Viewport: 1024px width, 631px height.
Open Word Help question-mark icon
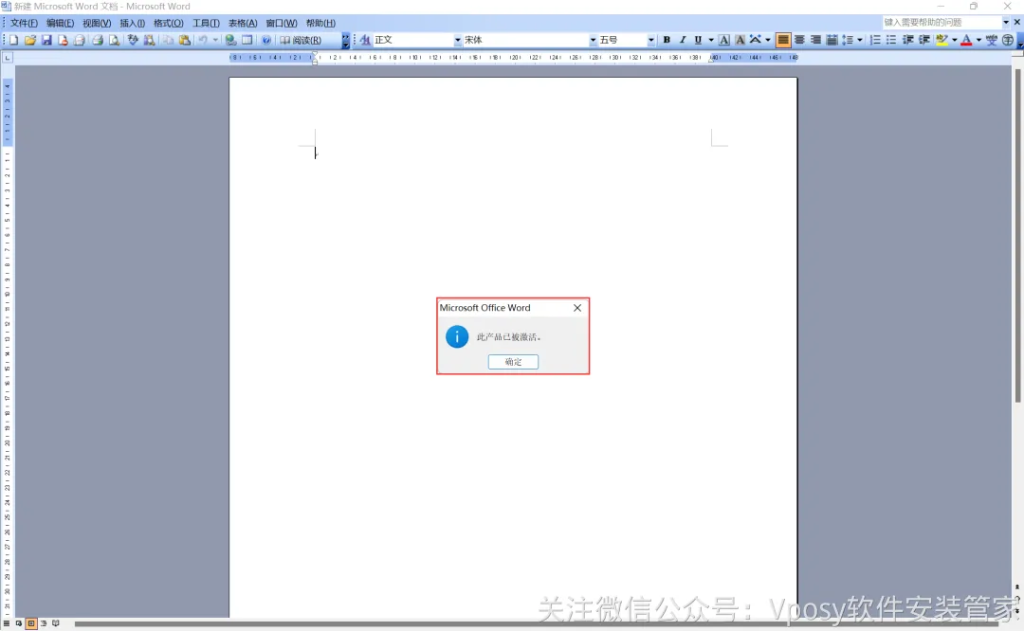266,40
